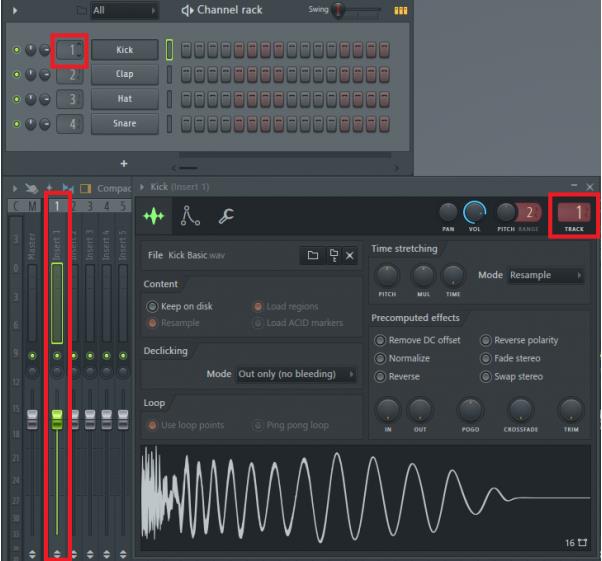This screenshot has height=561, width=602.
Task: Open the sample file browser folder icon
Action: click(313, 255)
